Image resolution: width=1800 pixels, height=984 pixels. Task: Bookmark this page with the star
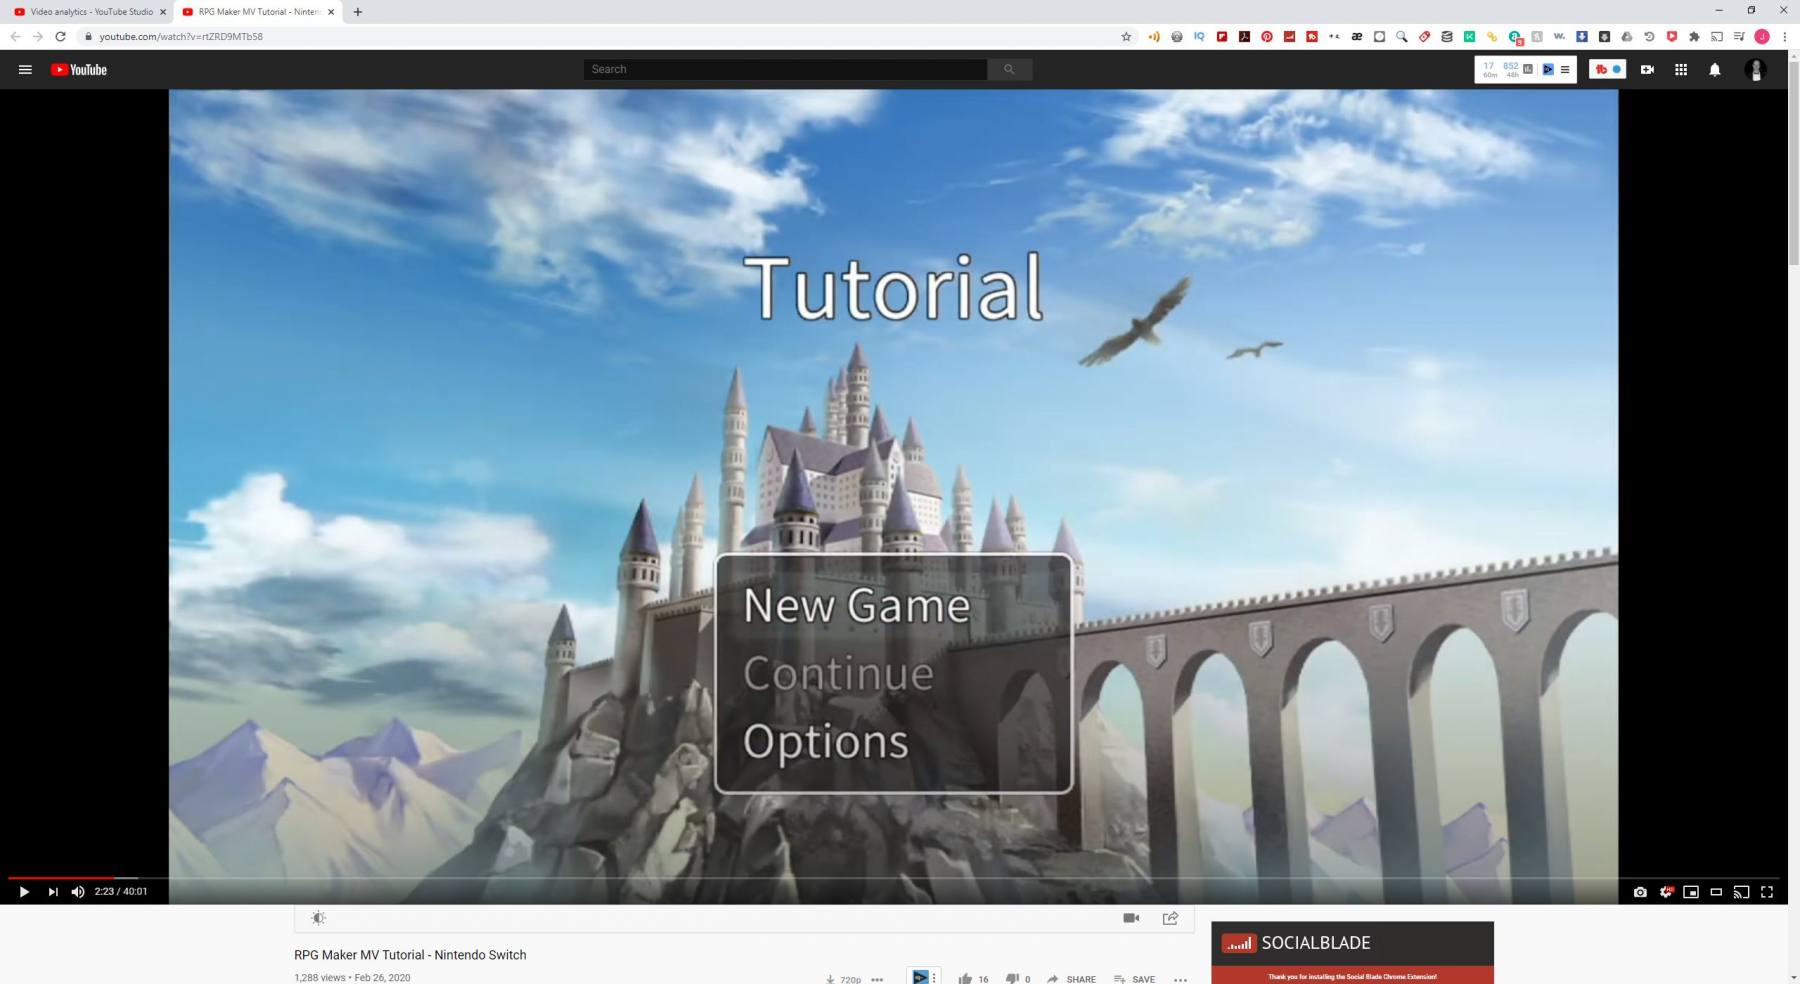coord(1126,36)
